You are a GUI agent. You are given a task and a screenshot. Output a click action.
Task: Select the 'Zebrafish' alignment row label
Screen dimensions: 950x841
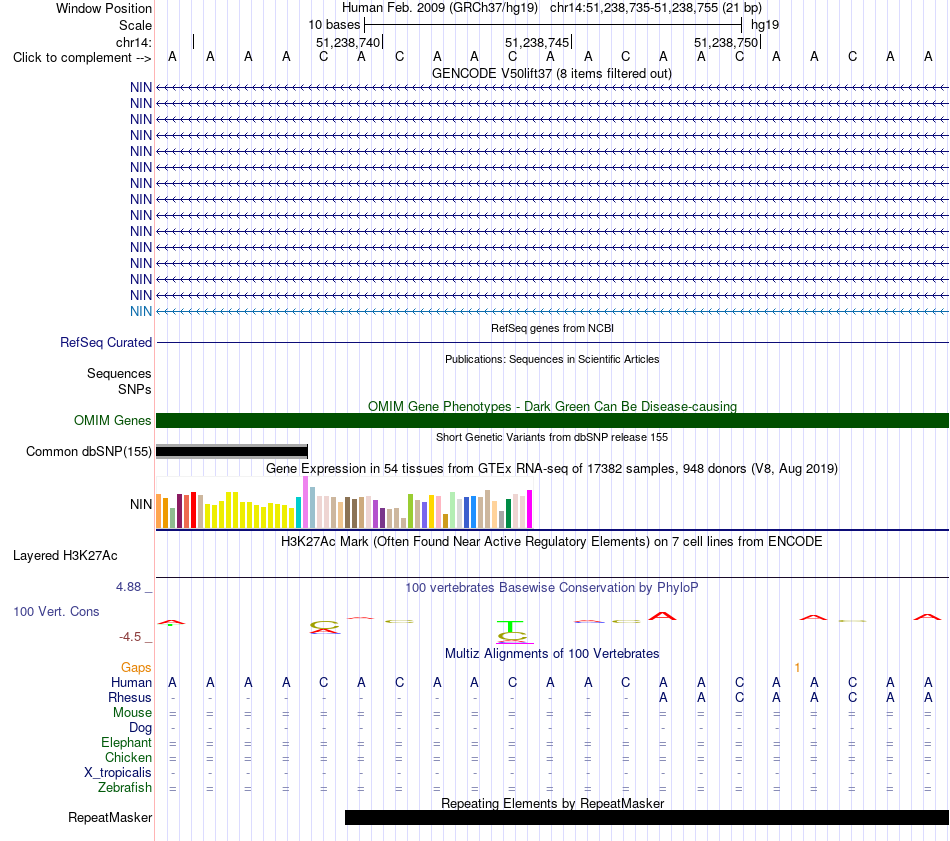pyautogui.click(x=125, y=787)
